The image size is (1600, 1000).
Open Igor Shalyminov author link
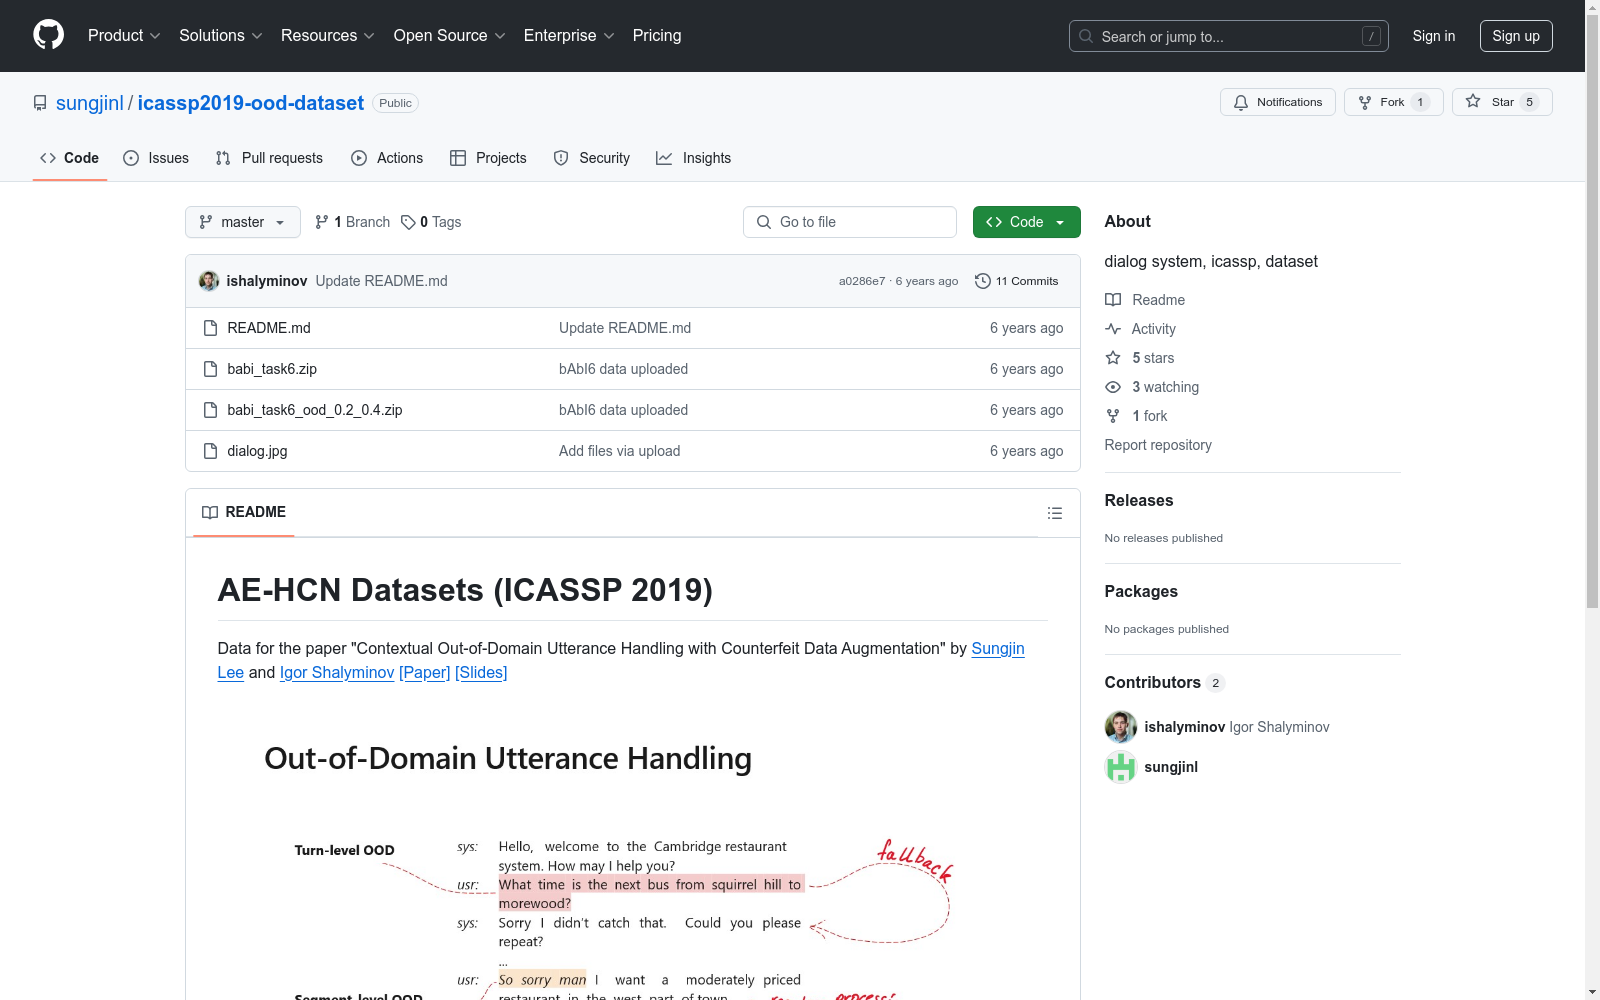[337, 672]
